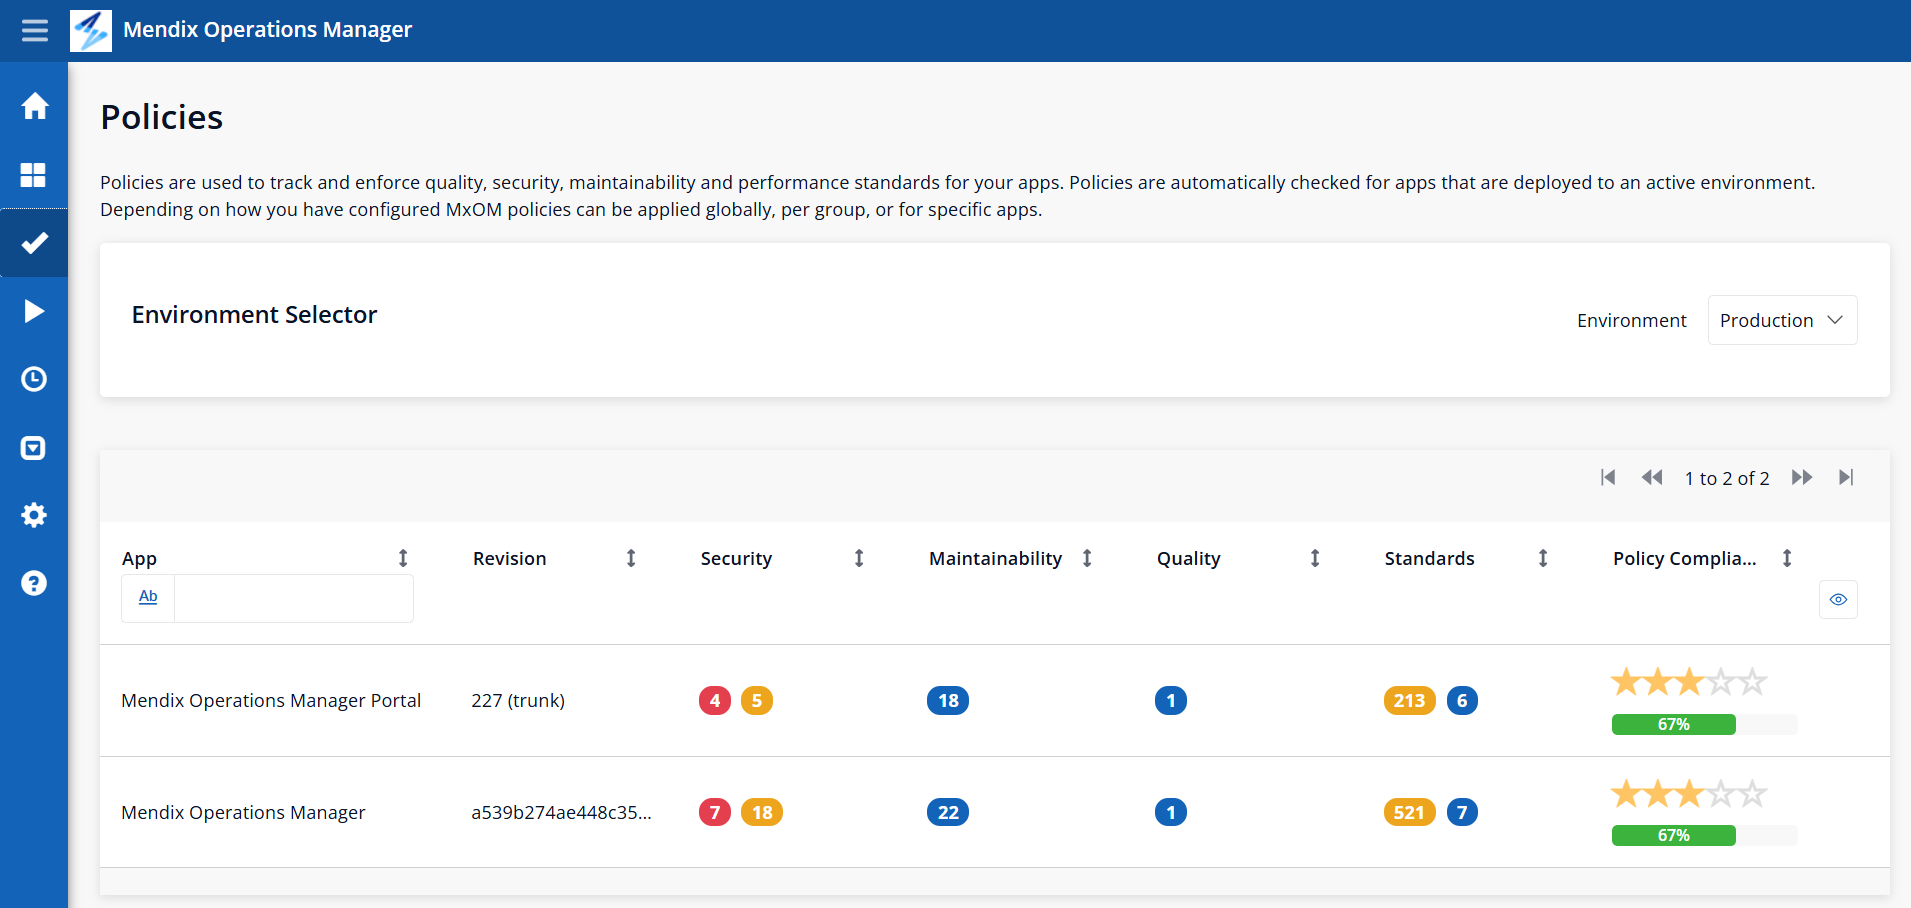Jump to last page of results

click(1846, 477)
